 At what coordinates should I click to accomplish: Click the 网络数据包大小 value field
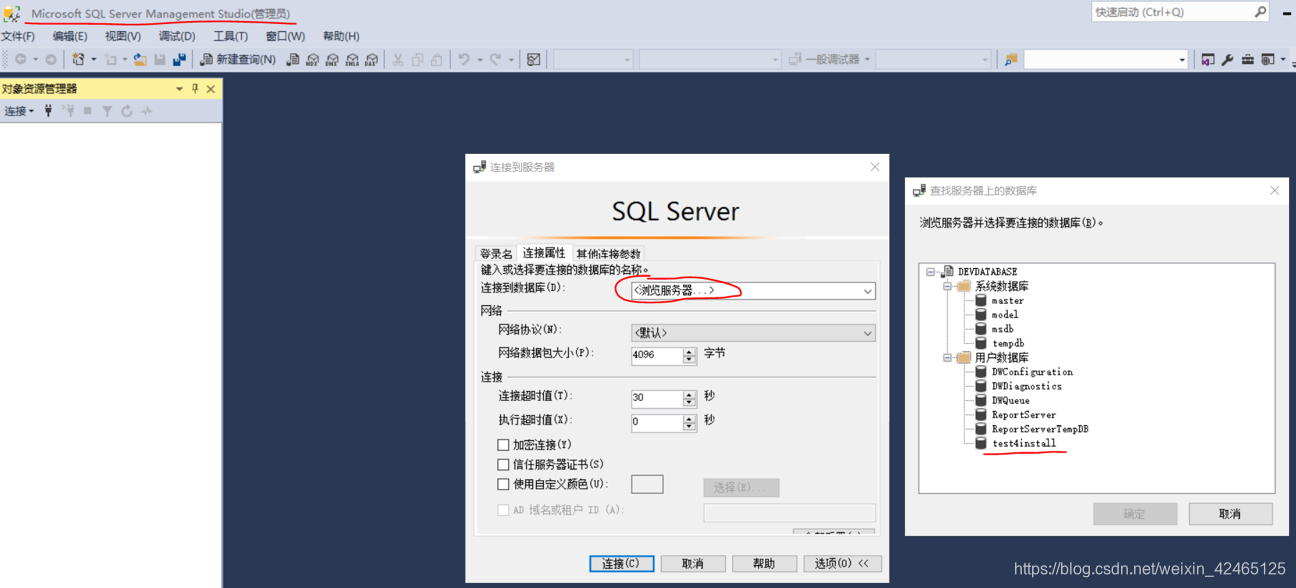coord(657,355)
